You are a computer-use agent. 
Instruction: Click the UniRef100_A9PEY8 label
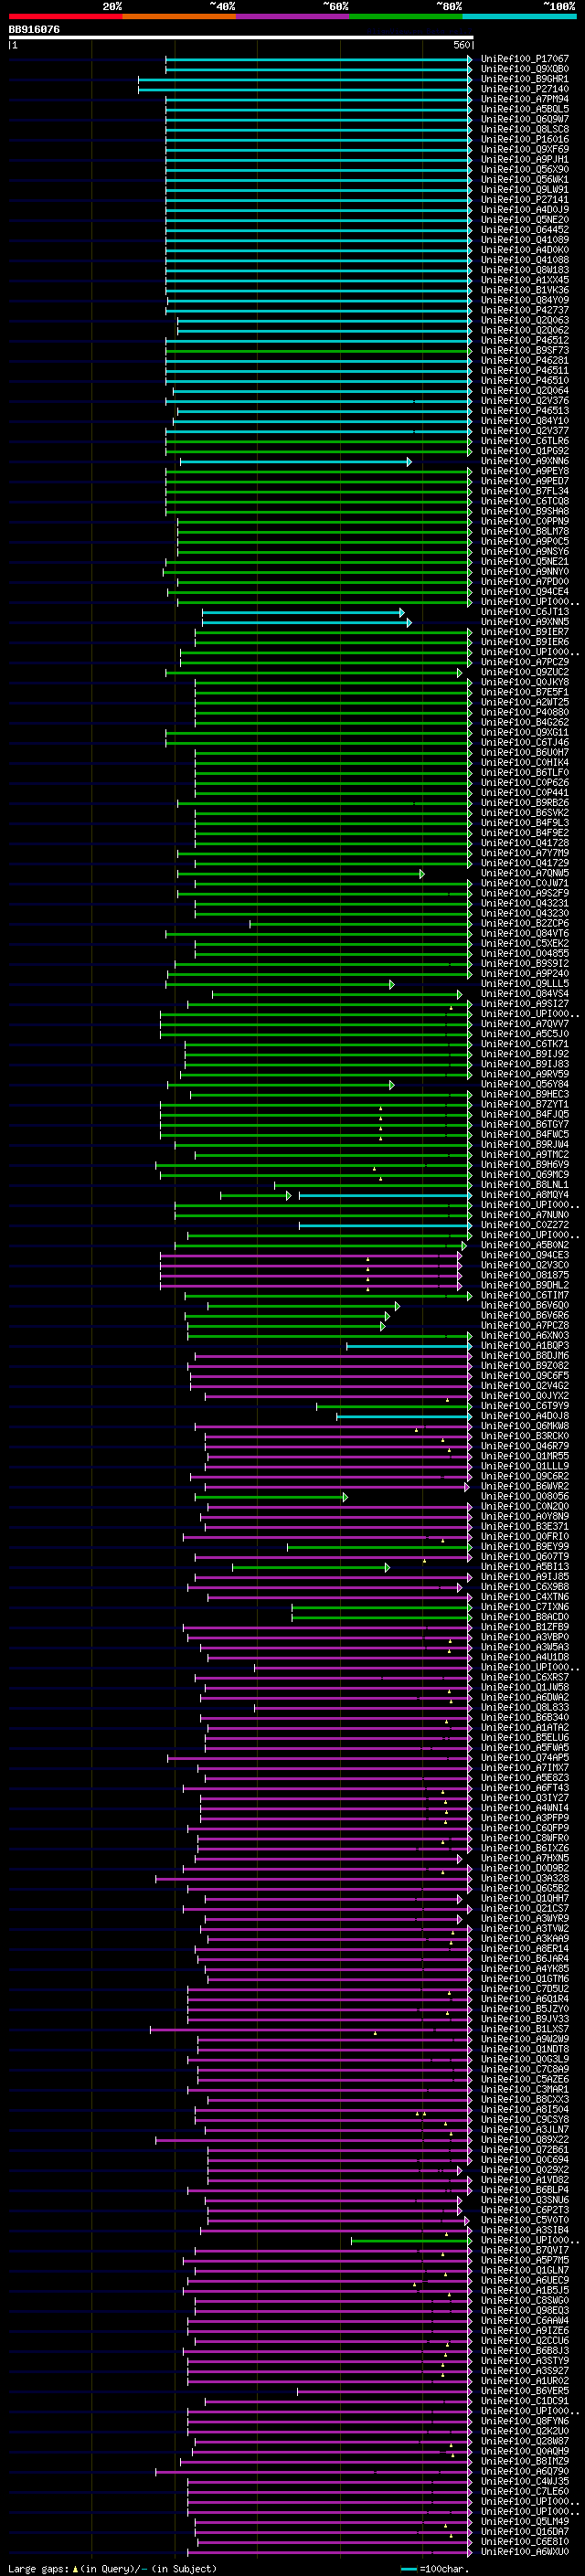[x=525, y=471]
